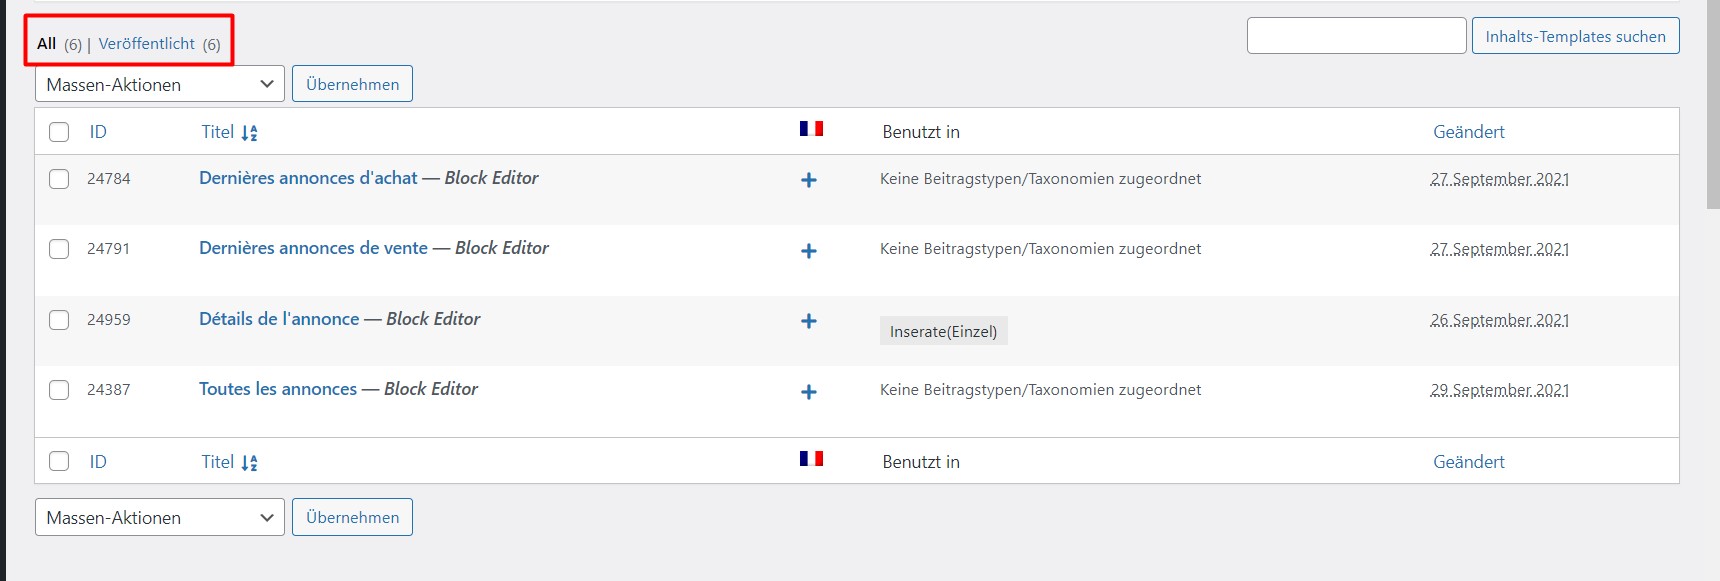Click plus icon in Toutes les annonces row
Image resolution: width=1720 pixels, height=581 pixels.
click(x=809, y=392)
